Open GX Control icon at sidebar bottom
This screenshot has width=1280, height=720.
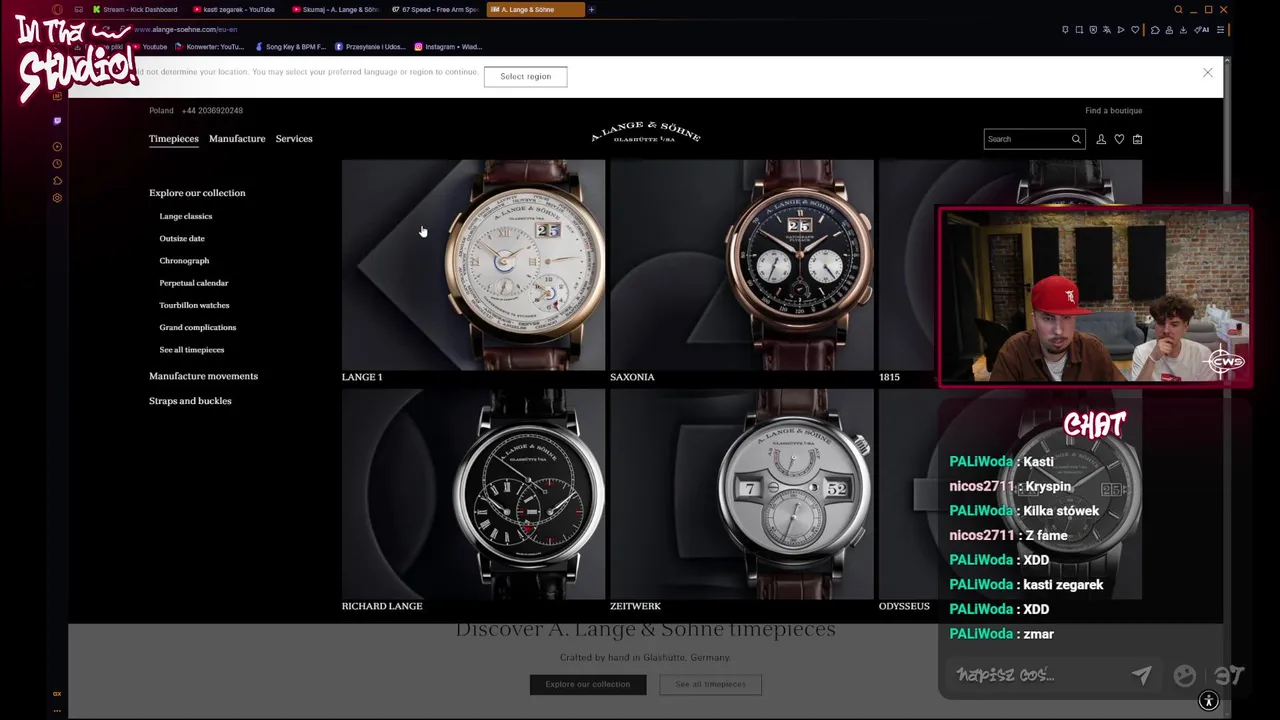[x=57, y=694]
